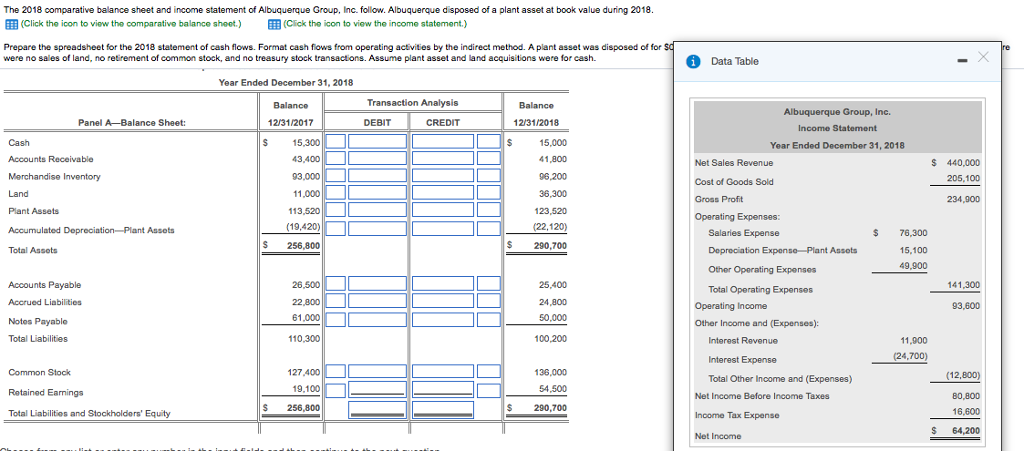Click Accrued Liabilities credit reference box
The width and height of the screenshot is (1024, 451).
click(x=488, y=301)
